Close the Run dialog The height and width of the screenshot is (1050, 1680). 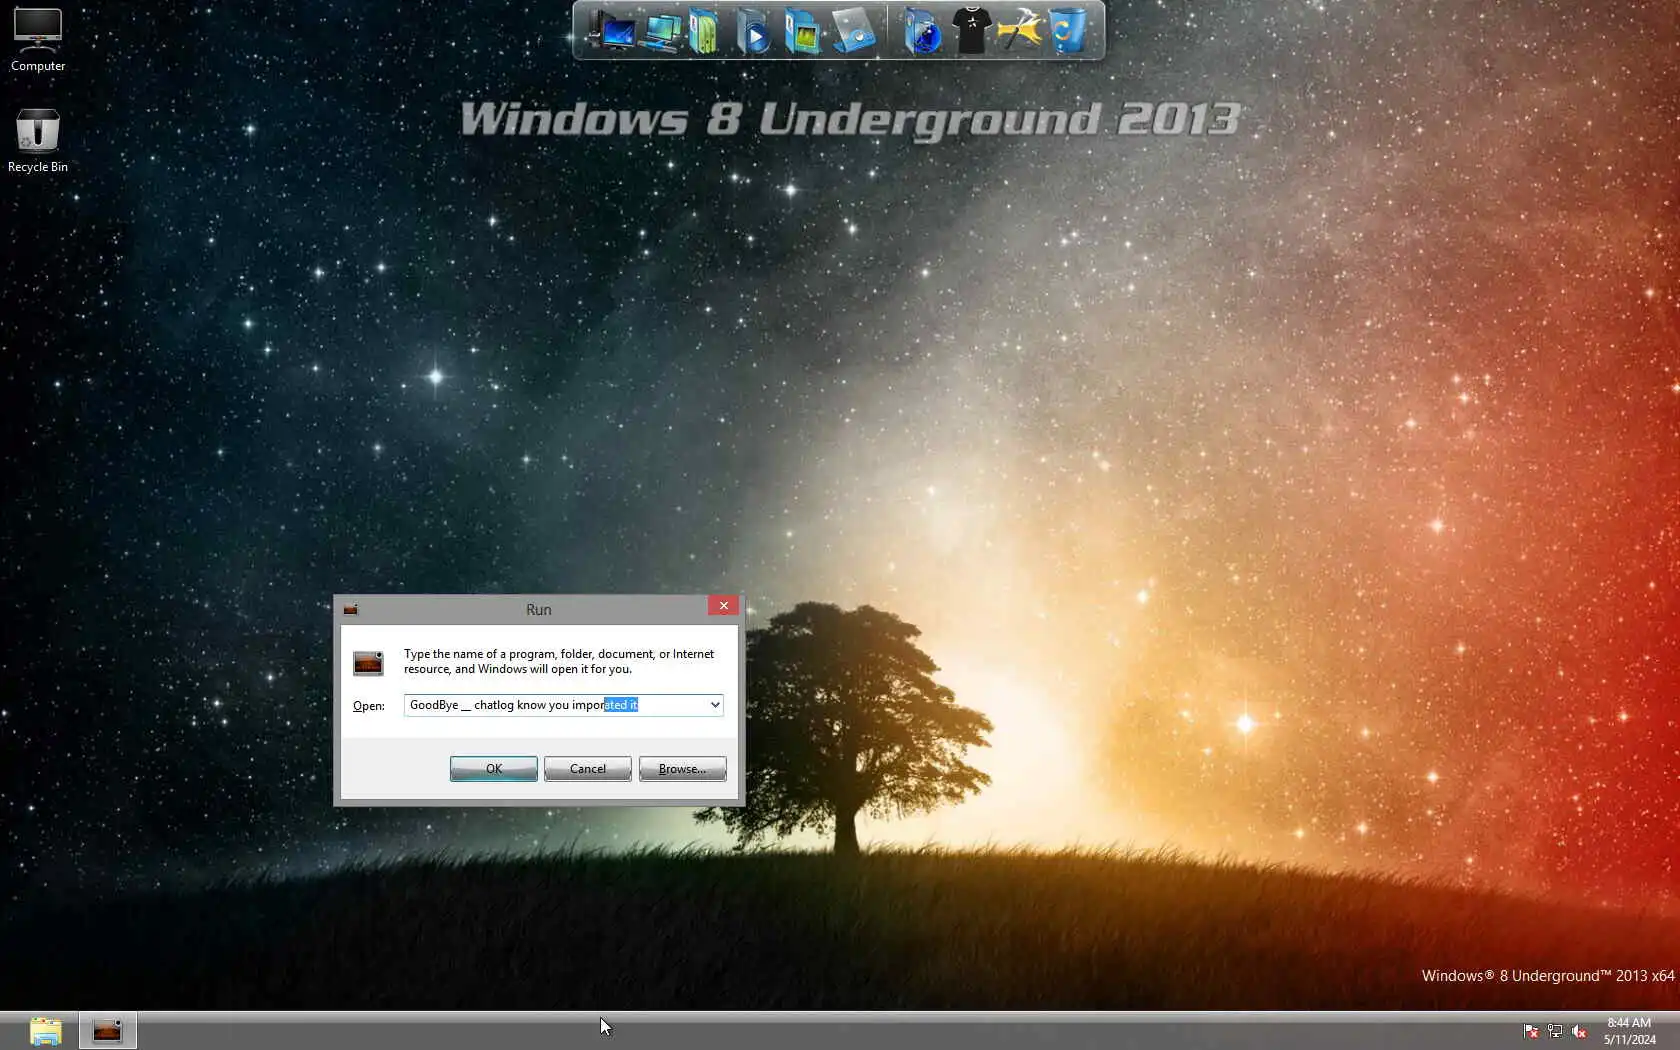[723, 606]
